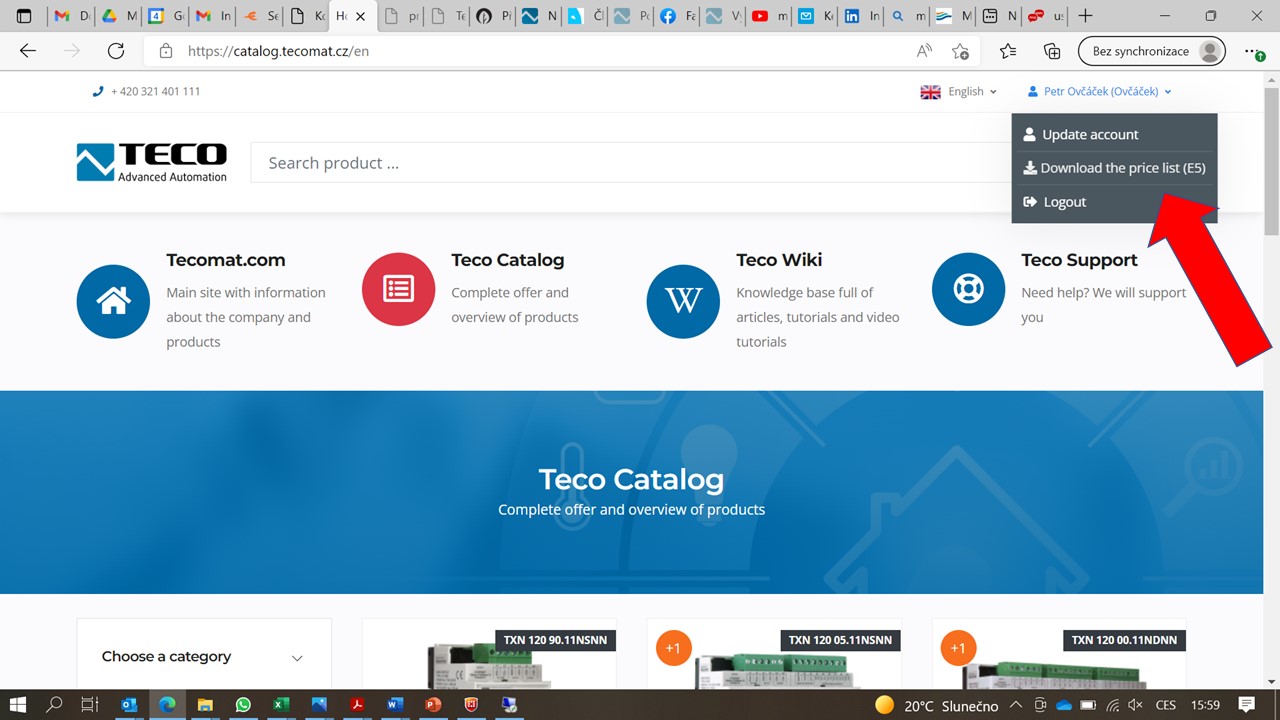Image resolution: width=1280 pixels, height=720 pixels.
Task: Refresh the page with the reload icon
Action: tap(116, 51)
